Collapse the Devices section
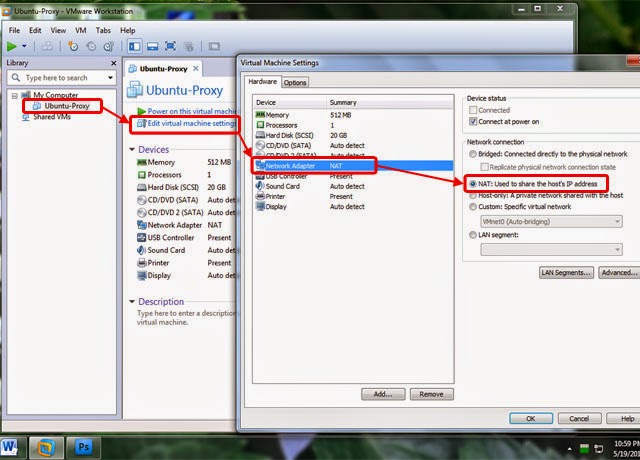The width and height of the screenshot is (640, 460). click(x=132, y=149)
